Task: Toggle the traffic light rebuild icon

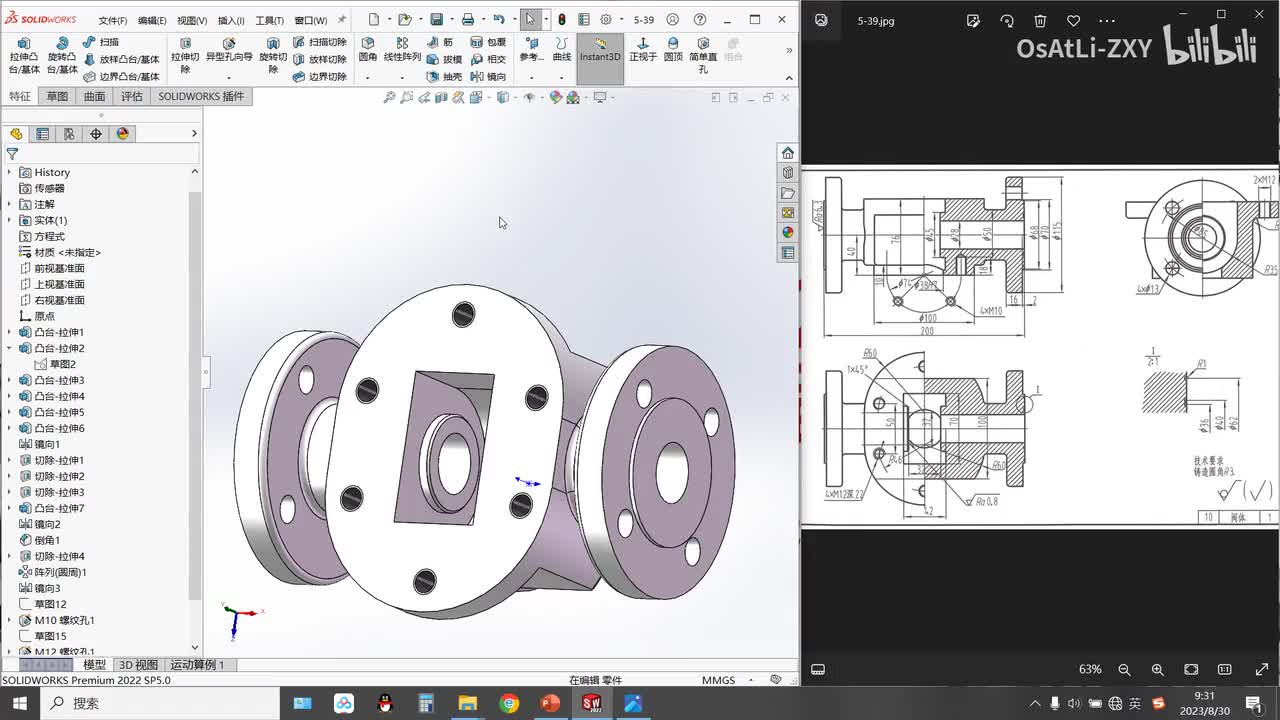Action: pos(561,20)
